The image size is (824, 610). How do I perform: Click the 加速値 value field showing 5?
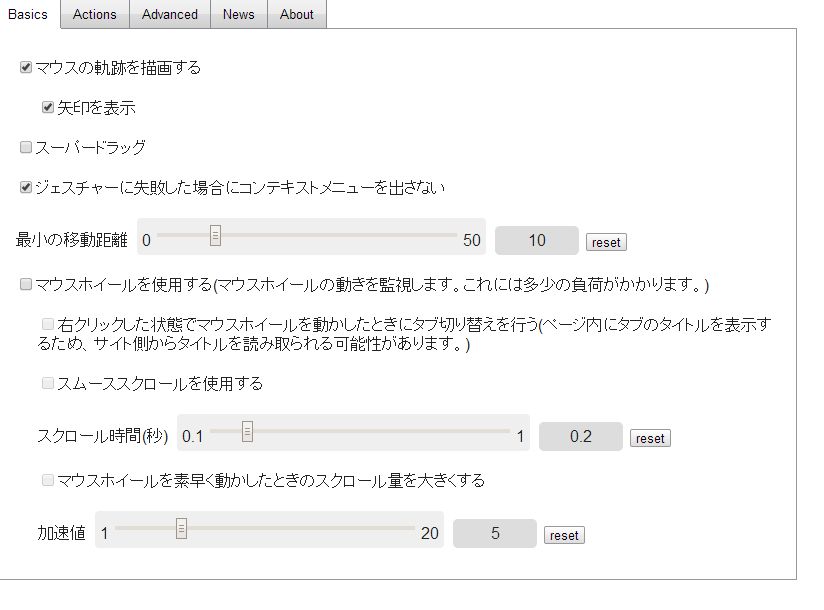click(495, 533)
